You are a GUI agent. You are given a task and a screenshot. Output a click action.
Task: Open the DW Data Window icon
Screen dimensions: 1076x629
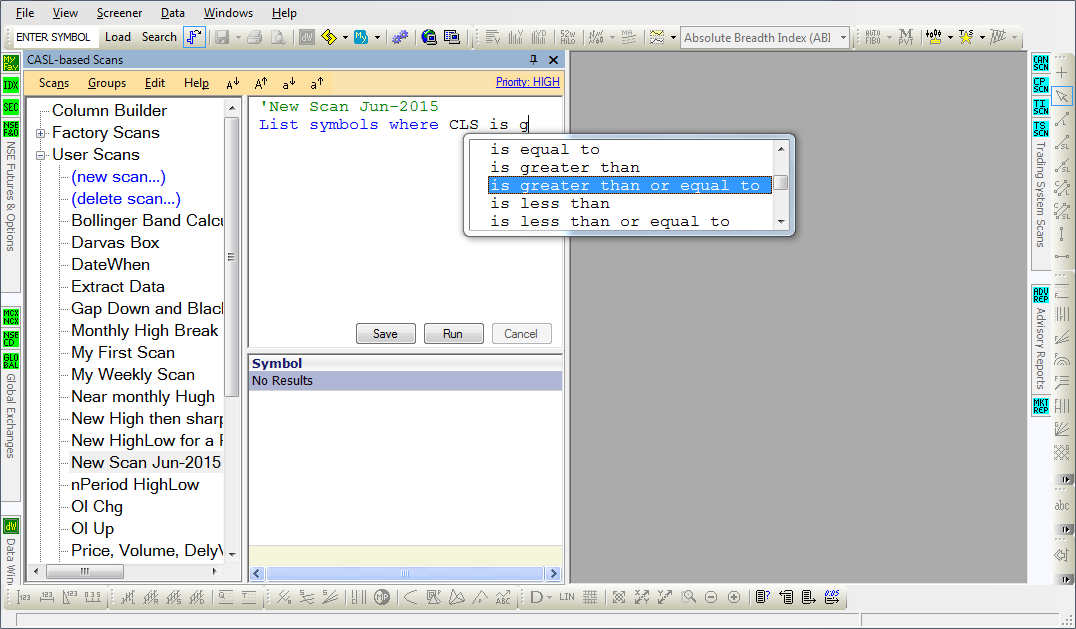10,526
